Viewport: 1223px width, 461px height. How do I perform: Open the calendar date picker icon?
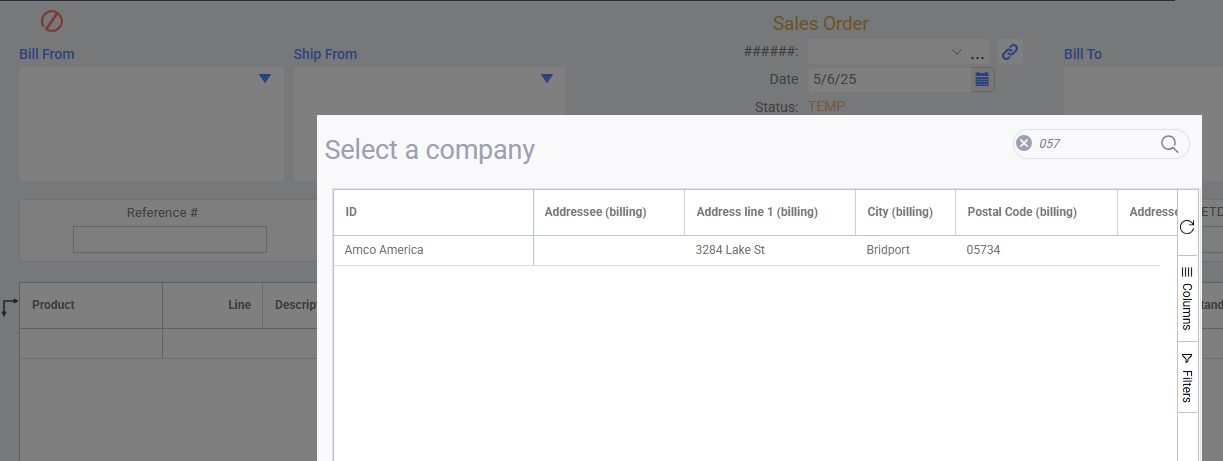(982, 79)
